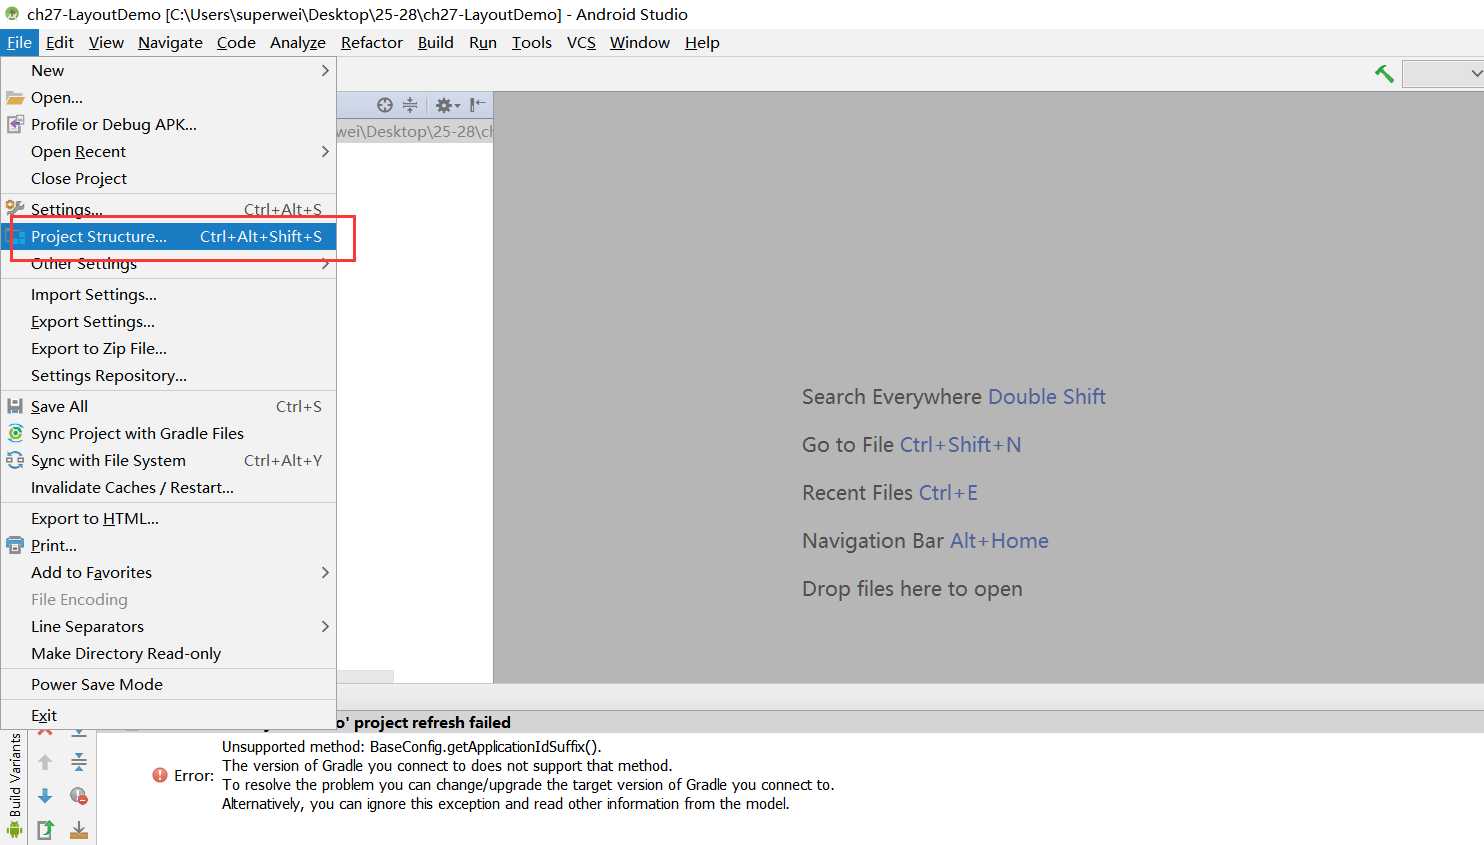Choose Close Project from the File menu
Image resolution: width=1484 pixels, height=845 pixels.
[168, 178]
